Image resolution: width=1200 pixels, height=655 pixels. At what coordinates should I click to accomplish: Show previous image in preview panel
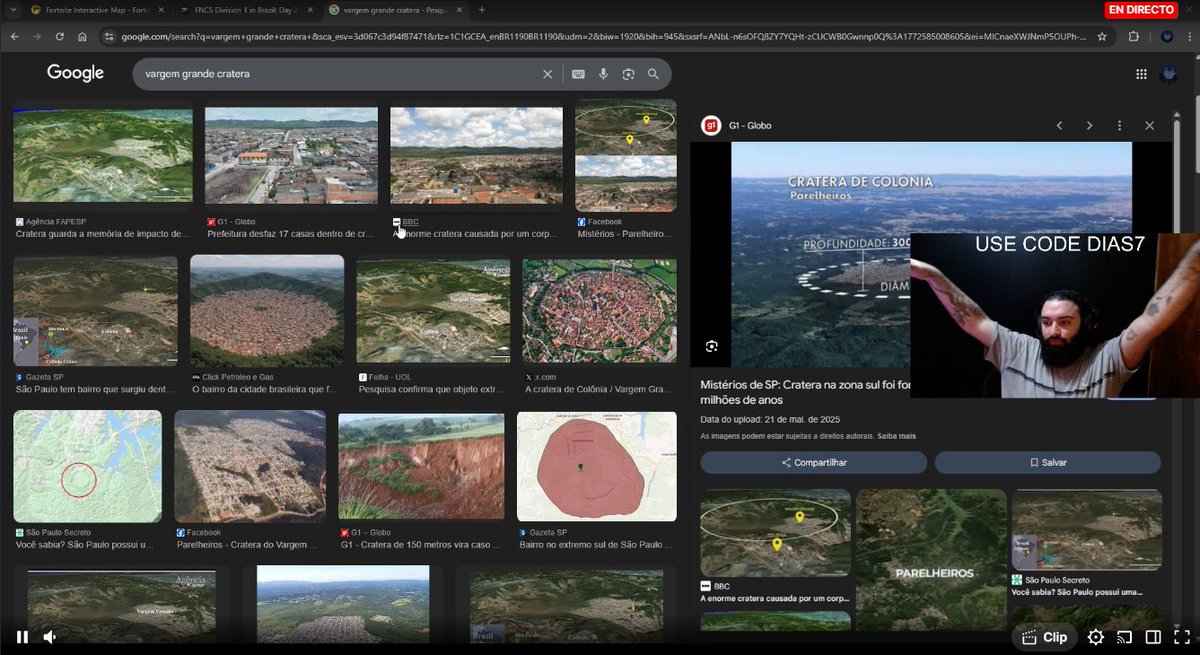pos(1059,125)
